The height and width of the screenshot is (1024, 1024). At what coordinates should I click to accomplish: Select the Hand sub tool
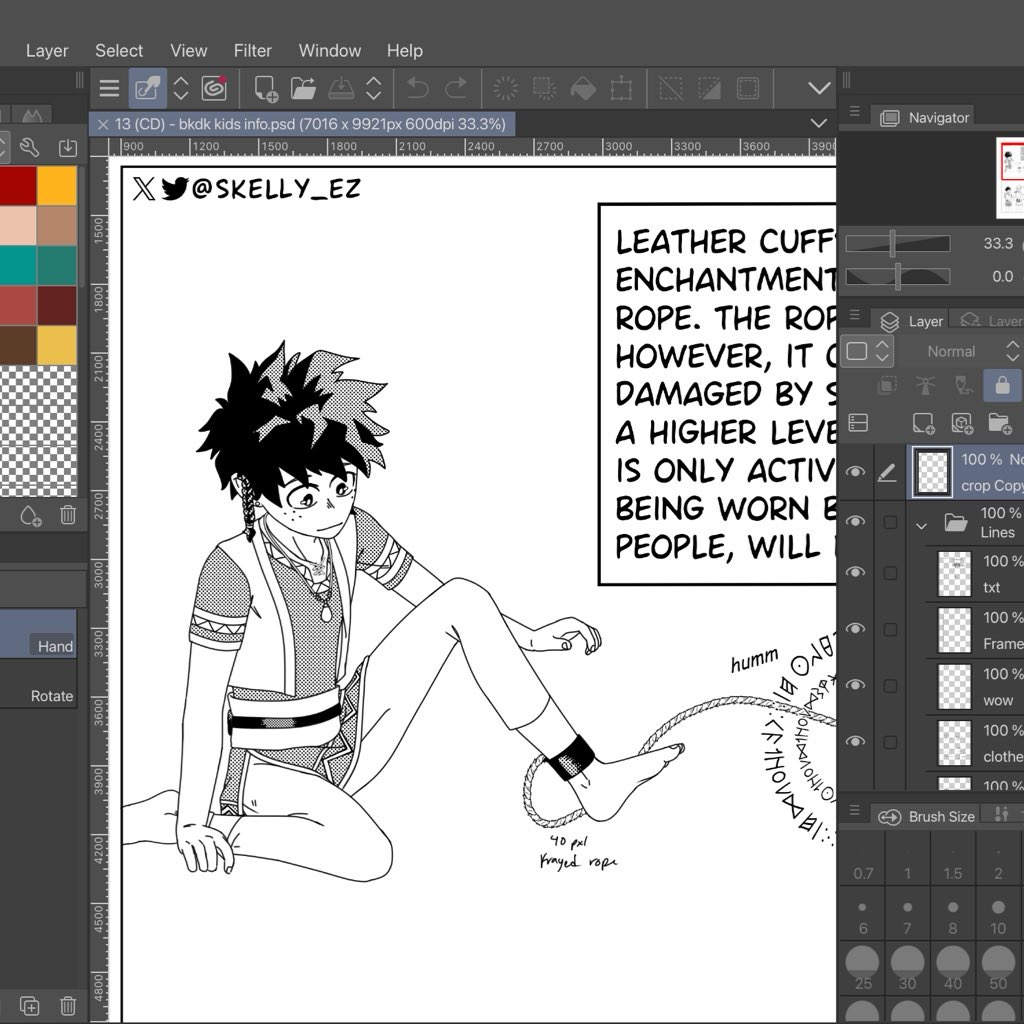tap(55, 646)
